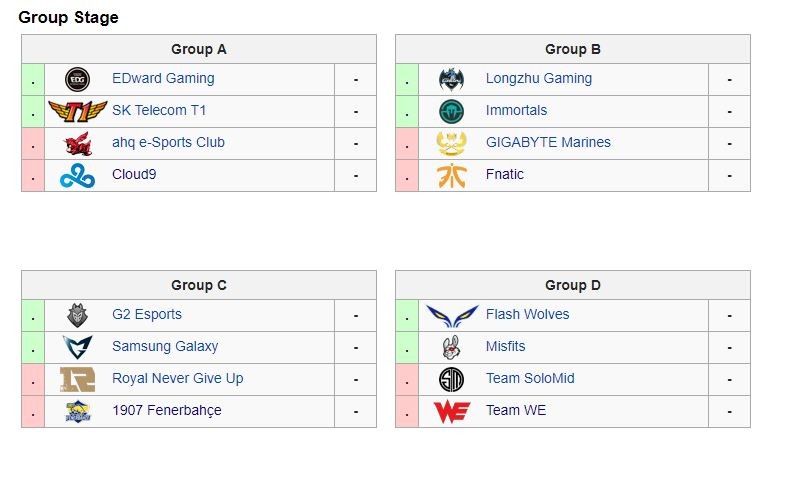The image size is (798, 479).
Task: Click the SK Telecom T1 winged logo
Action: coord(77,111)
